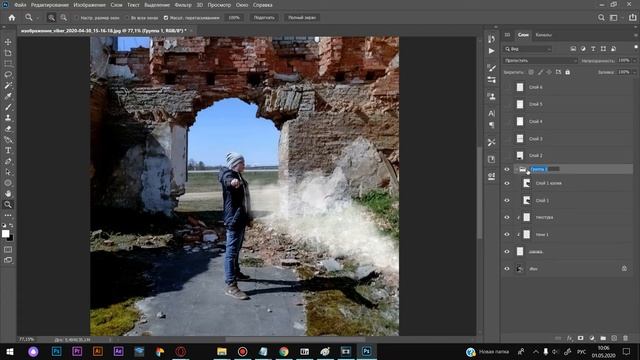Open zoom tool preset picker arrow
Image resolution: width=640 pixels, height=360 pixels.
[x=37, y=18]
